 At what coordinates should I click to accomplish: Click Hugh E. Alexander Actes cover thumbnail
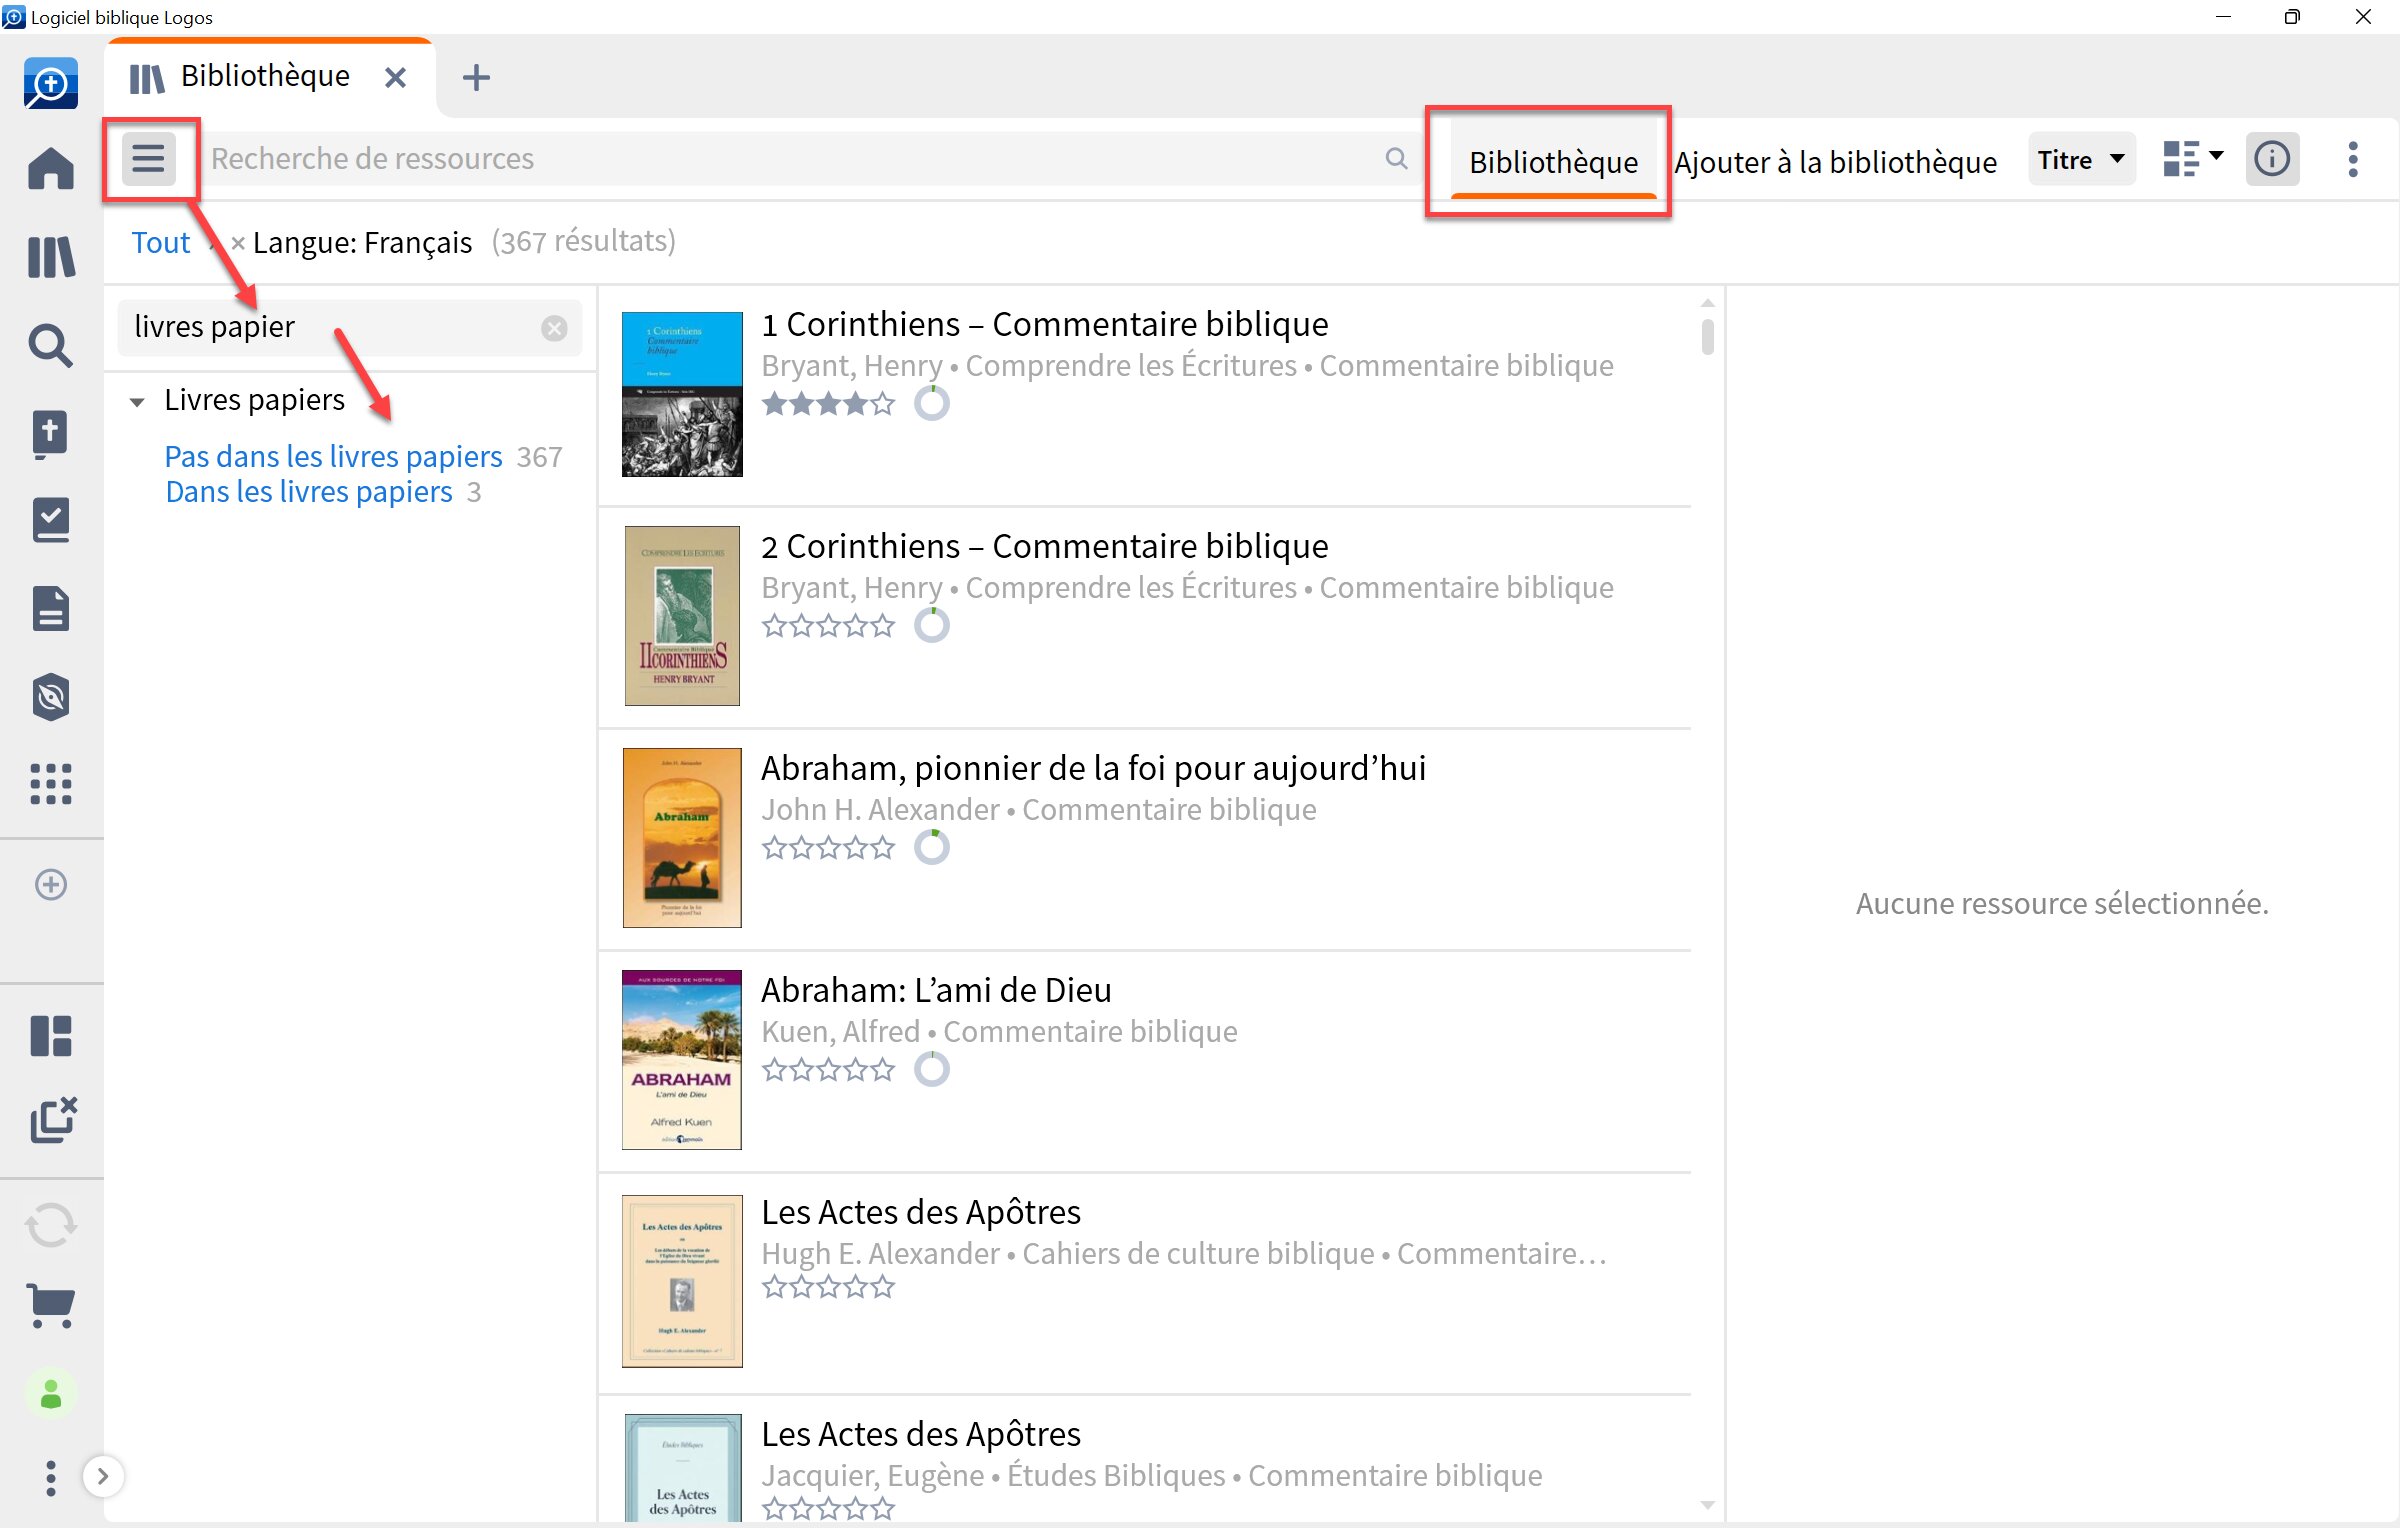682,1281
